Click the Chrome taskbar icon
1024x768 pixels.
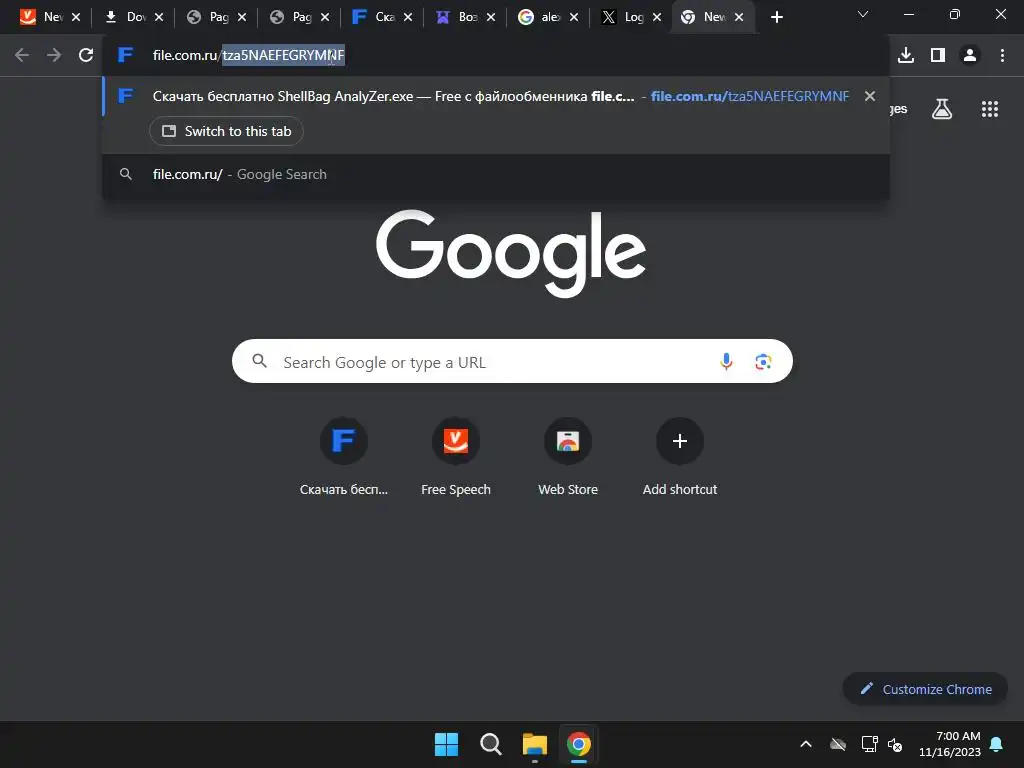[x=579, y=744]
